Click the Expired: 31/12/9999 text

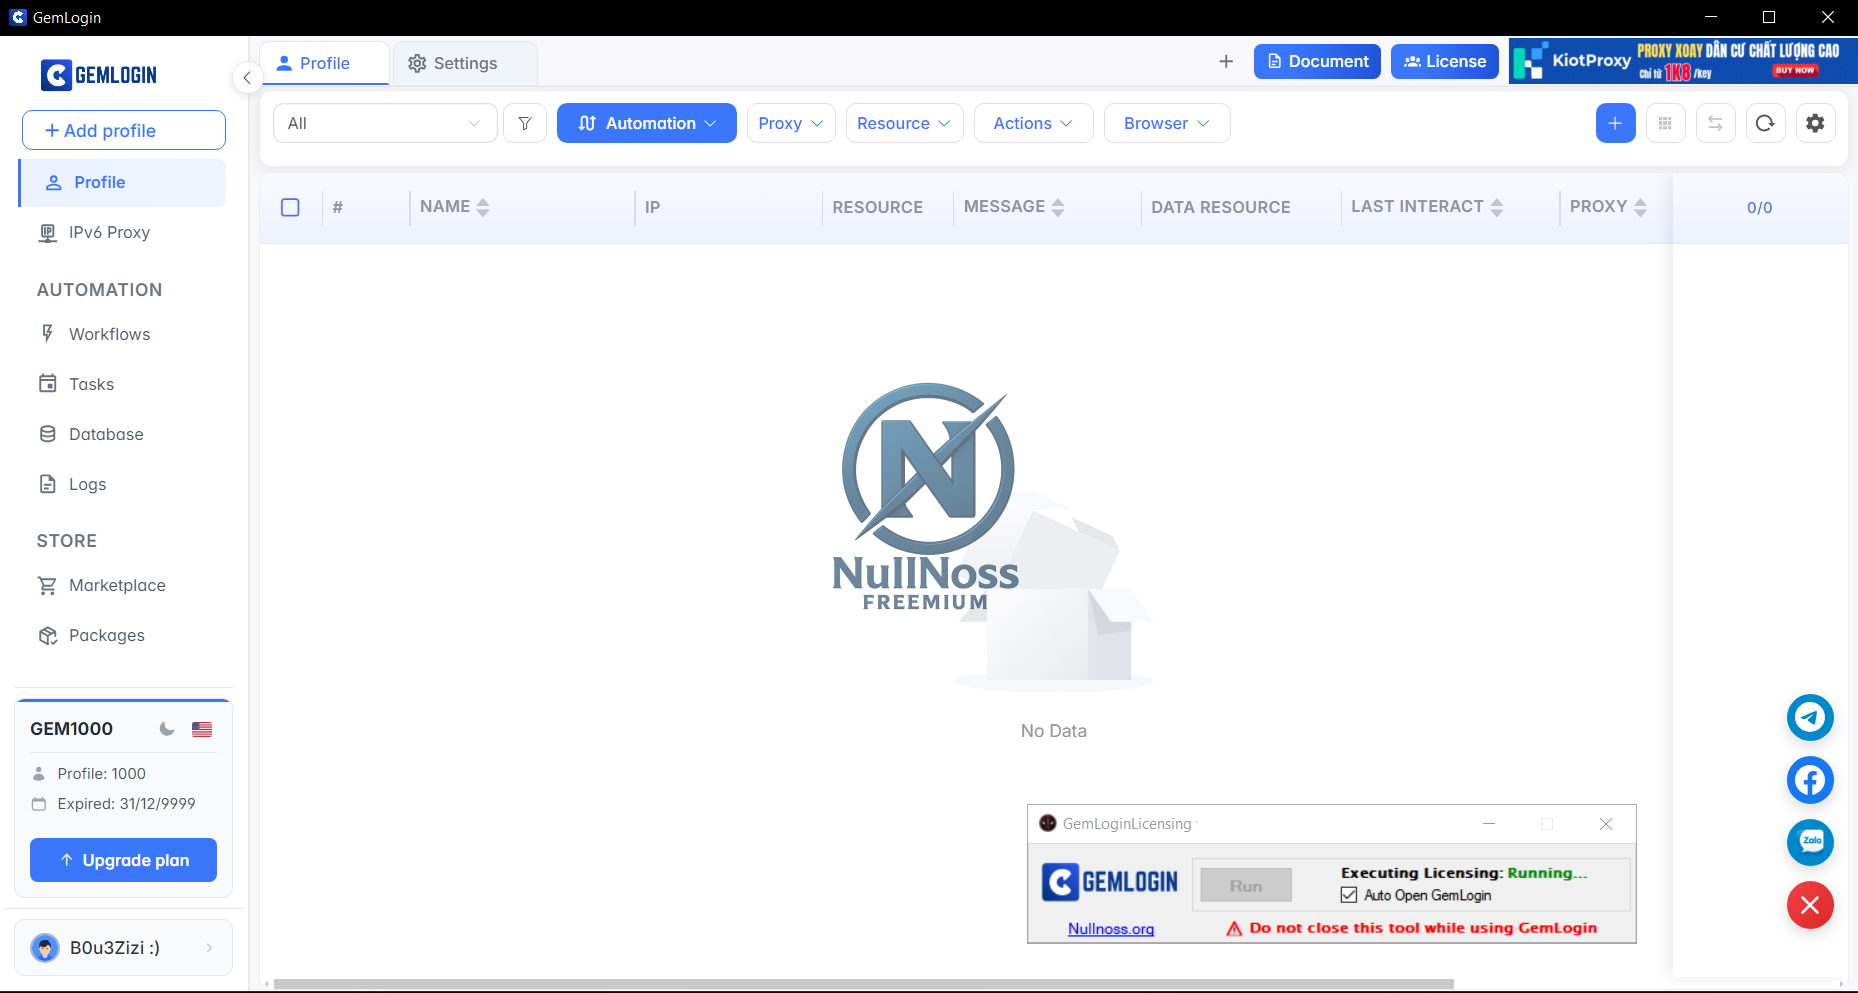[x=126, y=804]
